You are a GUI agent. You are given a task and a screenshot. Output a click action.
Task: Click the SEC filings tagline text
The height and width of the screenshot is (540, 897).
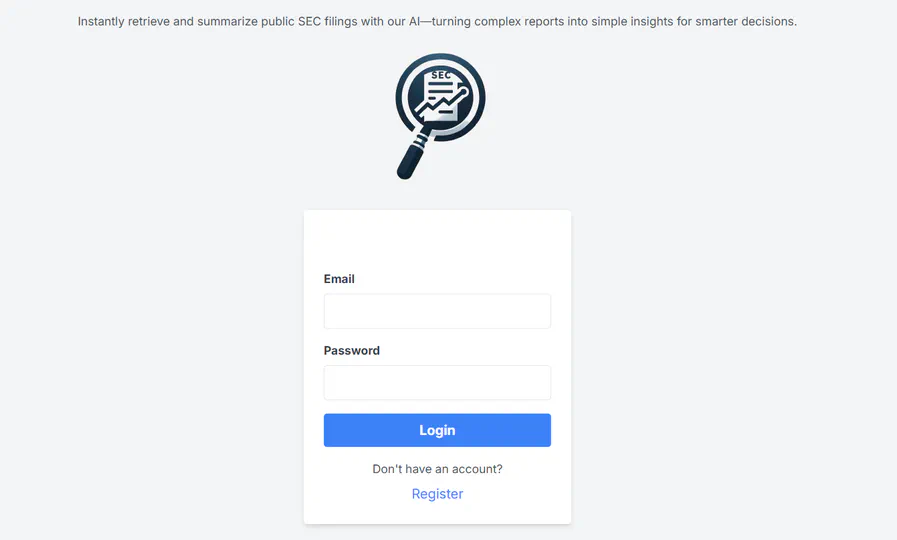pos(437,22)
